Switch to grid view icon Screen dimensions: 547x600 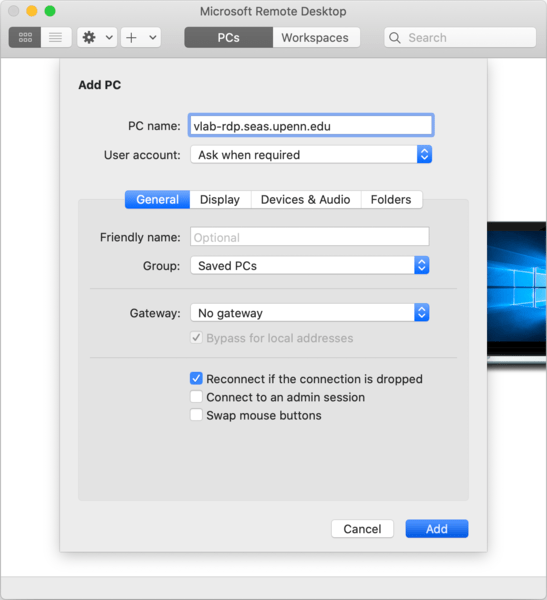25,38
